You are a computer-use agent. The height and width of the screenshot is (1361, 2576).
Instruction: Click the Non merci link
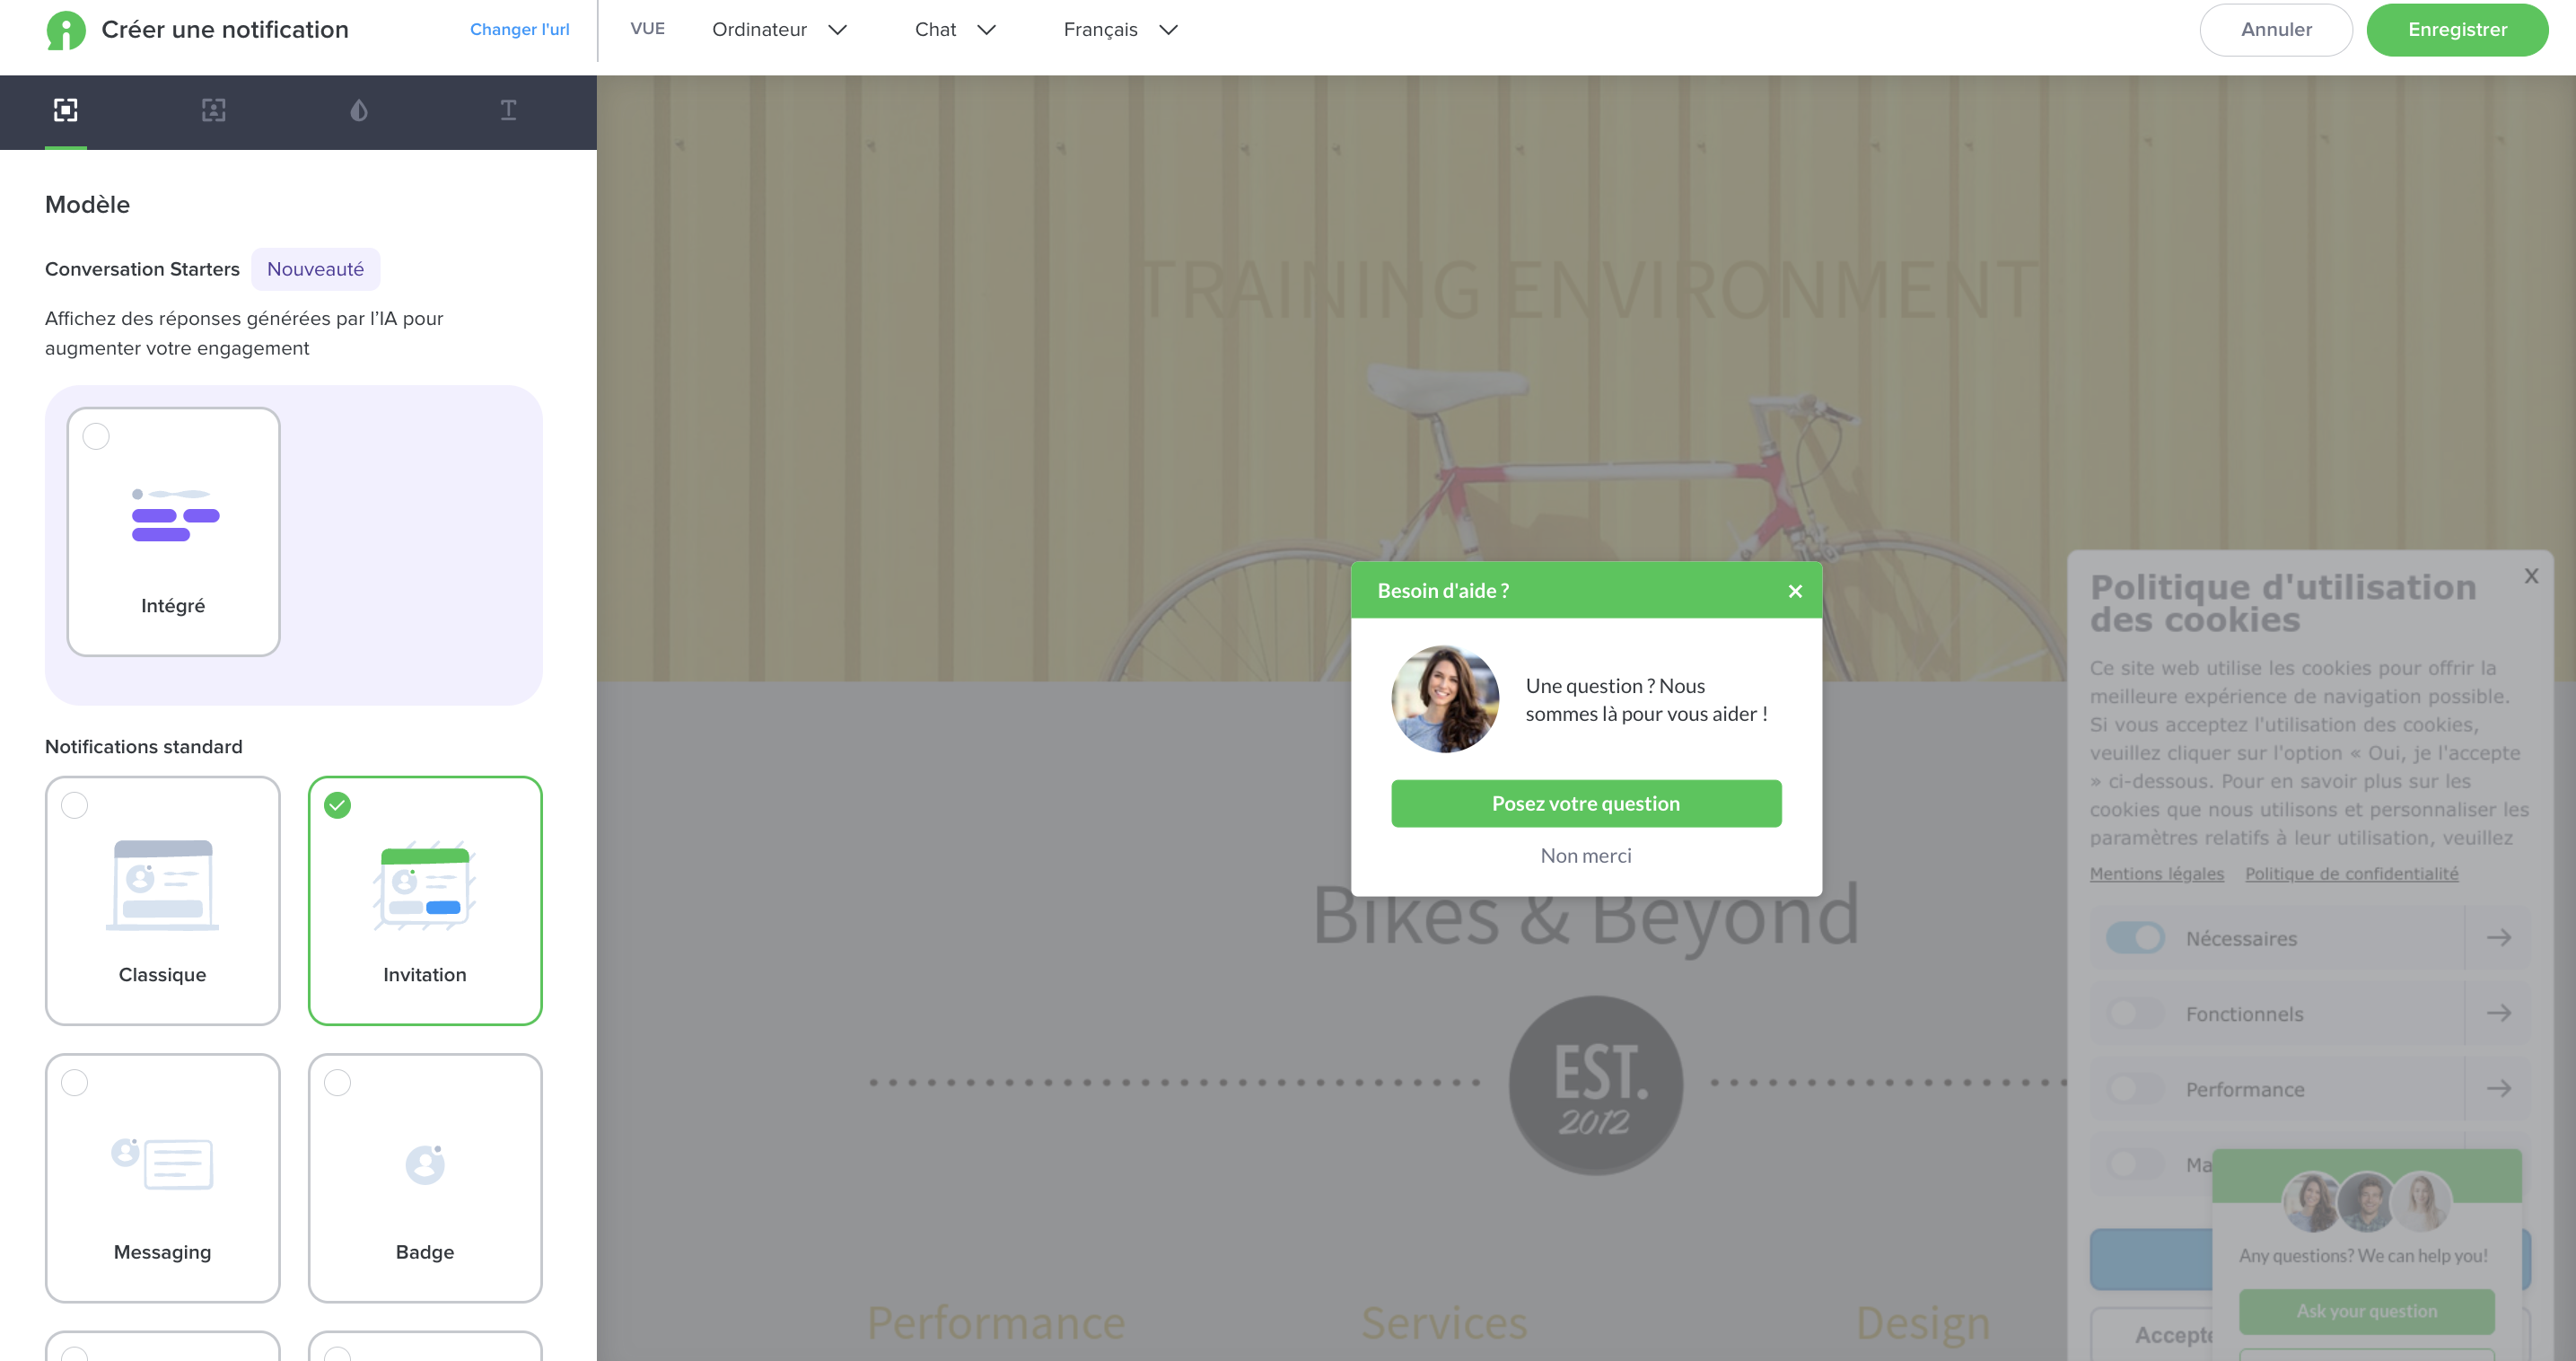(x=1586, y=856)
